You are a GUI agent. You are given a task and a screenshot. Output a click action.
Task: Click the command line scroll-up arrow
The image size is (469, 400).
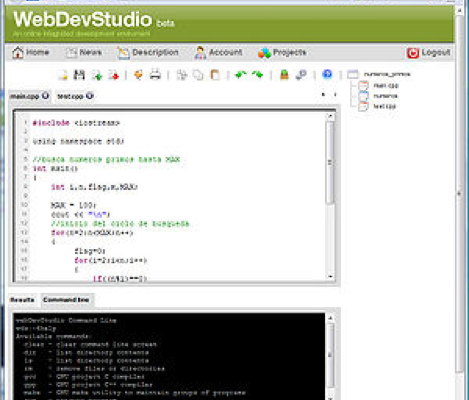click(x=330, y=318)
